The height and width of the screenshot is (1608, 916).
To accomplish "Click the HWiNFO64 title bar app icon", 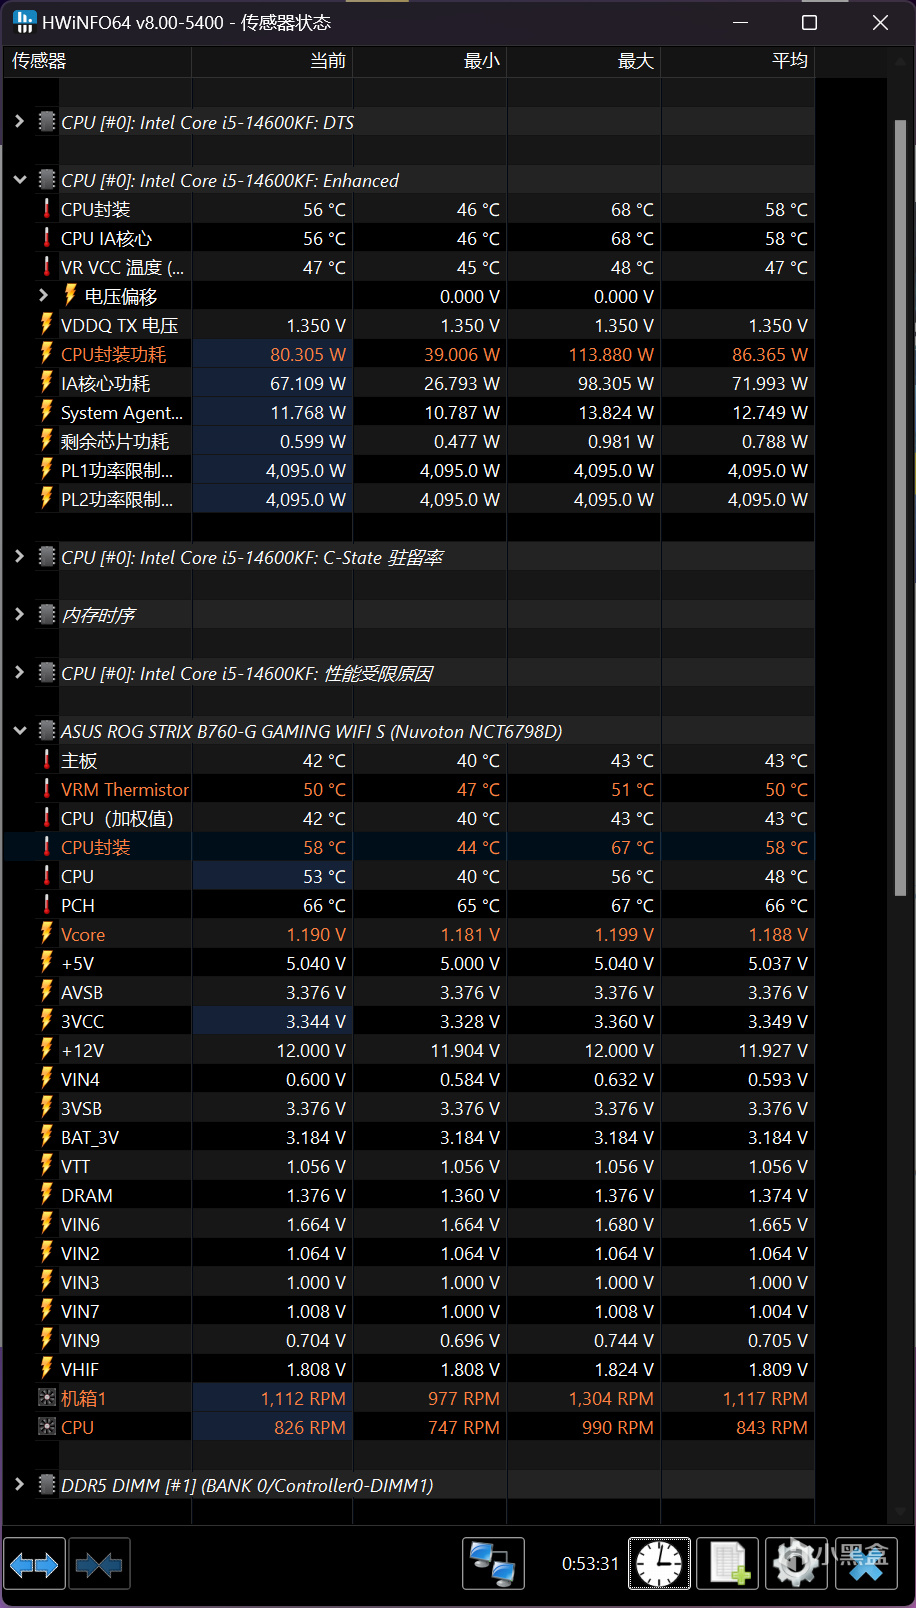I will 24,22.
